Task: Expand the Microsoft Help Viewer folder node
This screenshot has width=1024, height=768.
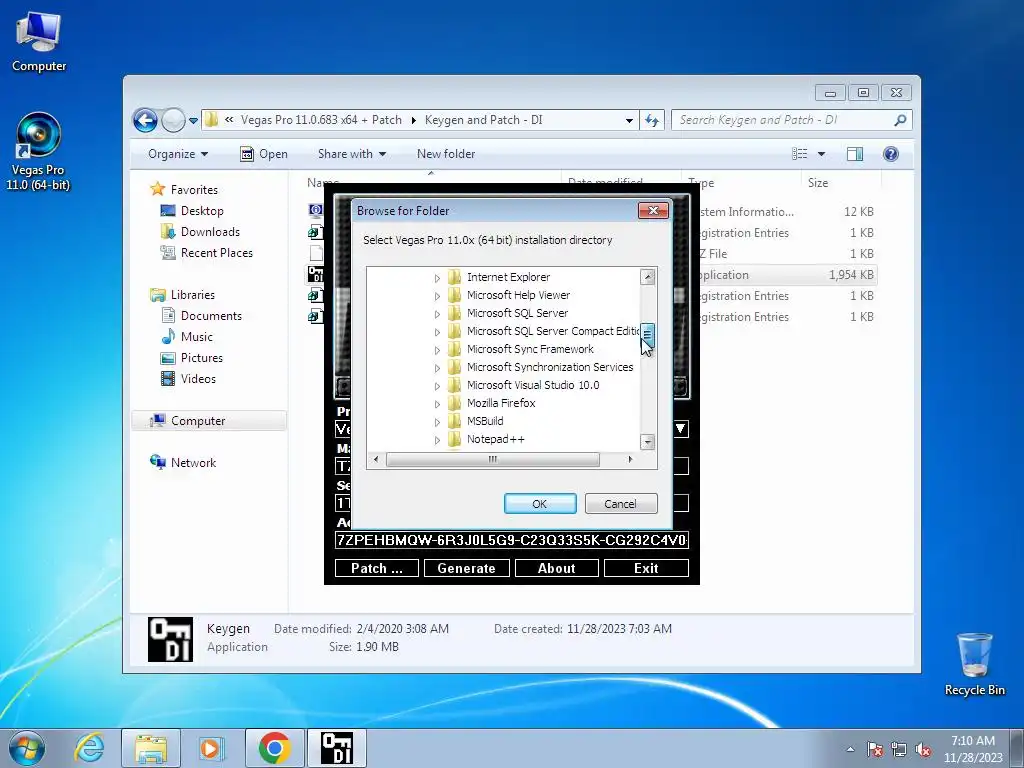Action: coord(437,296)
